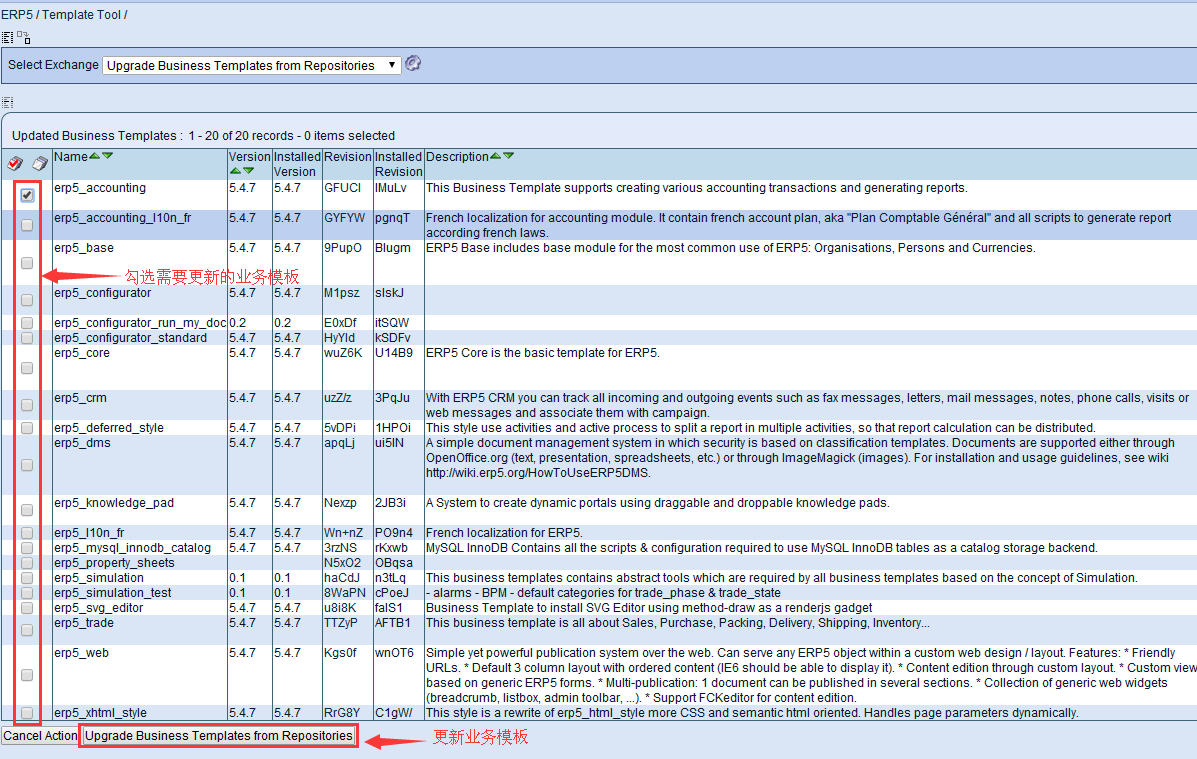Viewport: 1197px width, 759px height.
Task: Open Template Tool breadcrumb link
Action: click(x=81, y=15)
